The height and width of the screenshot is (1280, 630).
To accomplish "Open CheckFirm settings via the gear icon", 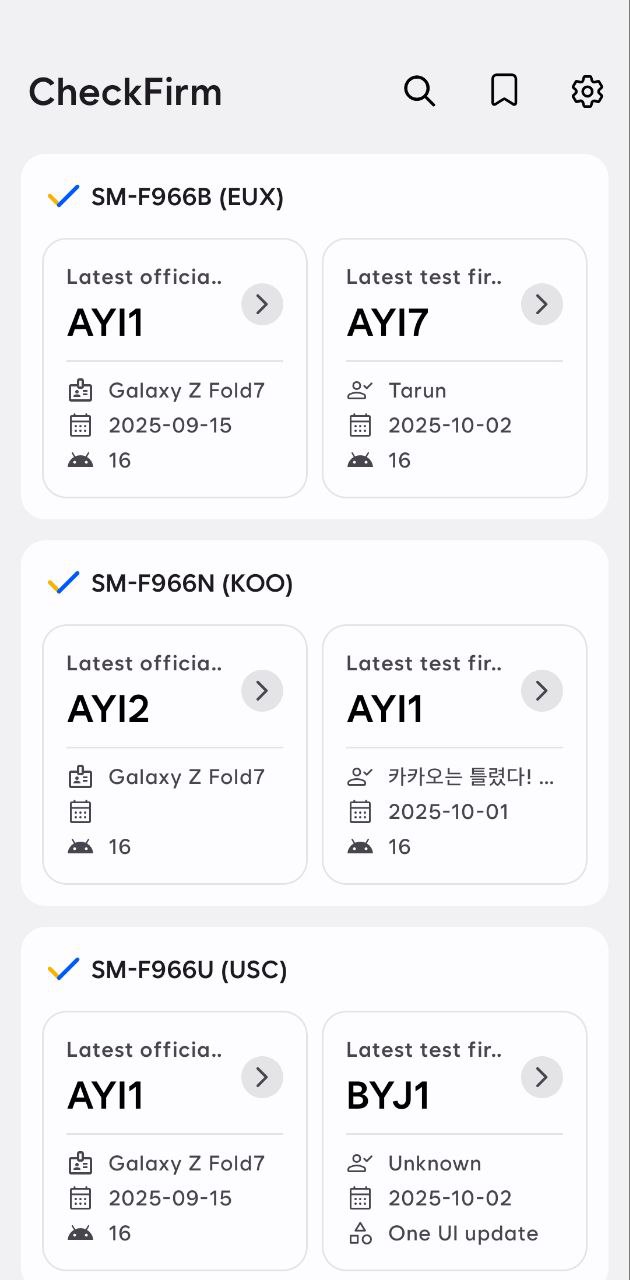I will pyautogui.click(x=587, y=91).
